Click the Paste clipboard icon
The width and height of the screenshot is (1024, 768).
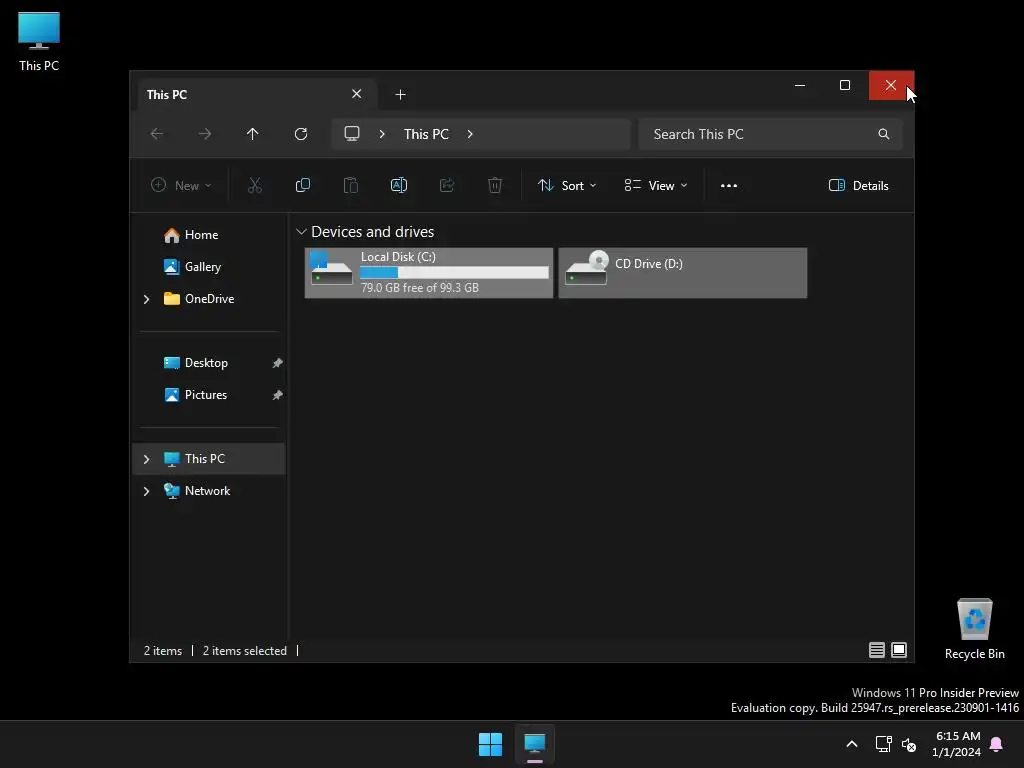click(x=351, y=185)
